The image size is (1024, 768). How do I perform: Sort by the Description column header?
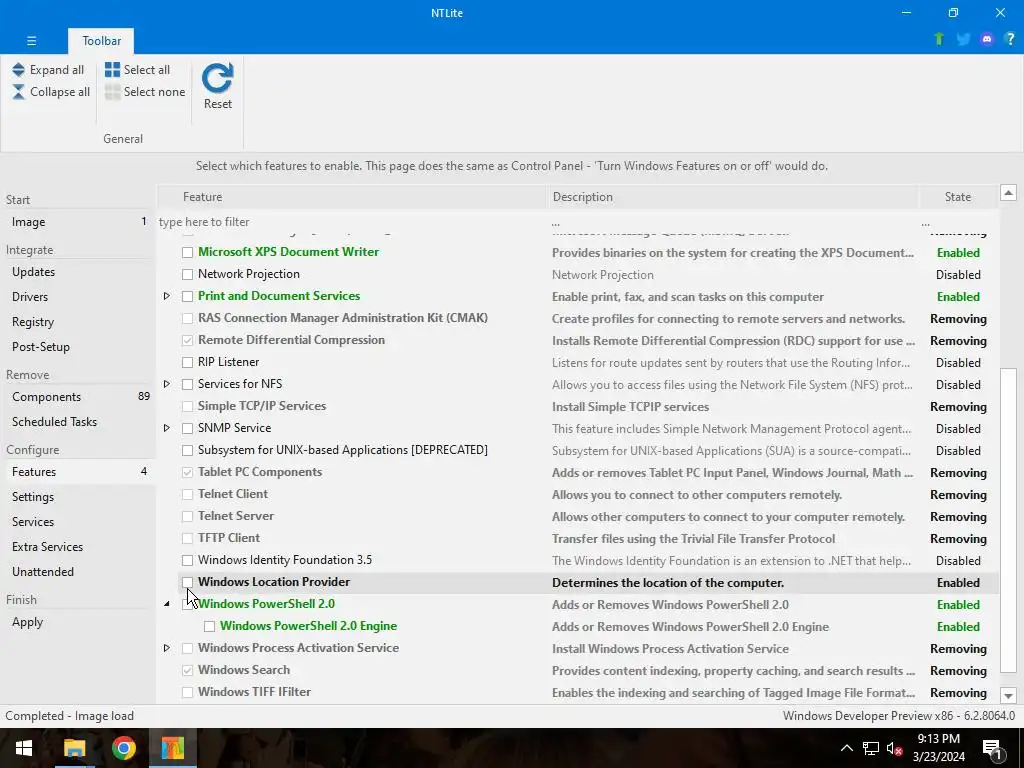[x=732, y=197]
